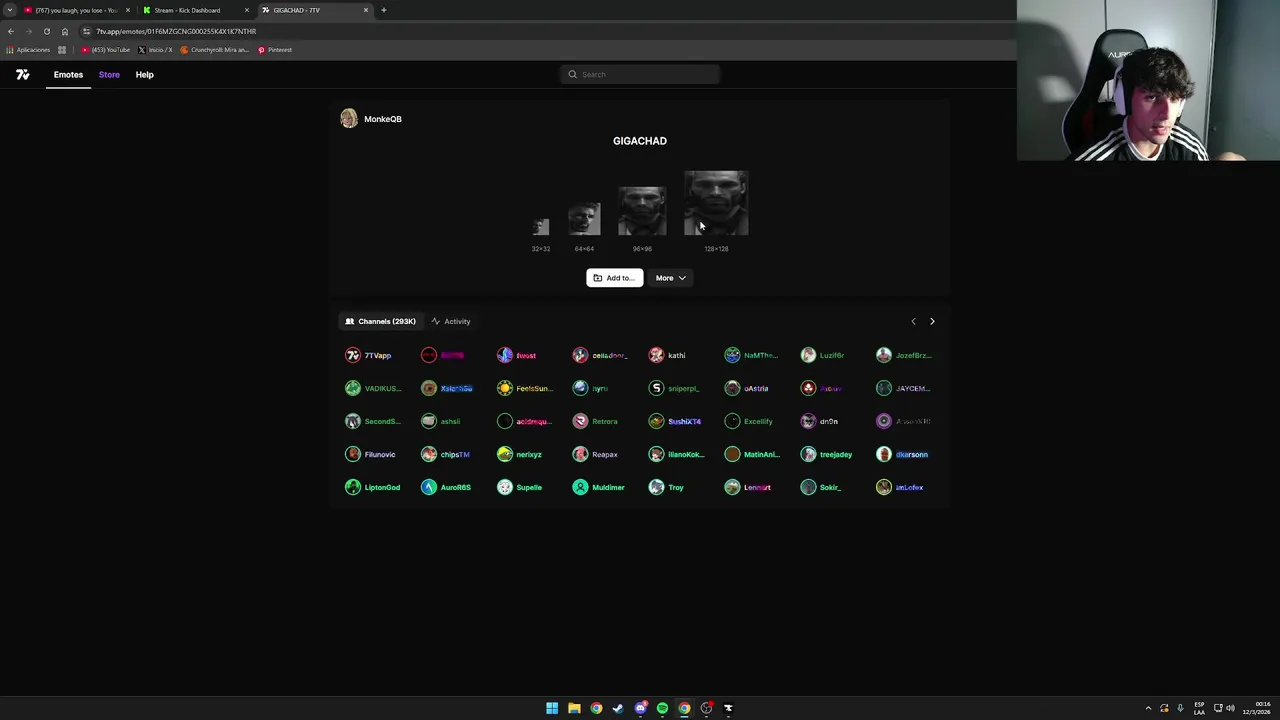Image resolution: width=1280 pixels, height=720 pixels.
Task: Open the LiptonGod channel avatar
Action: click(x=352, y=487)
